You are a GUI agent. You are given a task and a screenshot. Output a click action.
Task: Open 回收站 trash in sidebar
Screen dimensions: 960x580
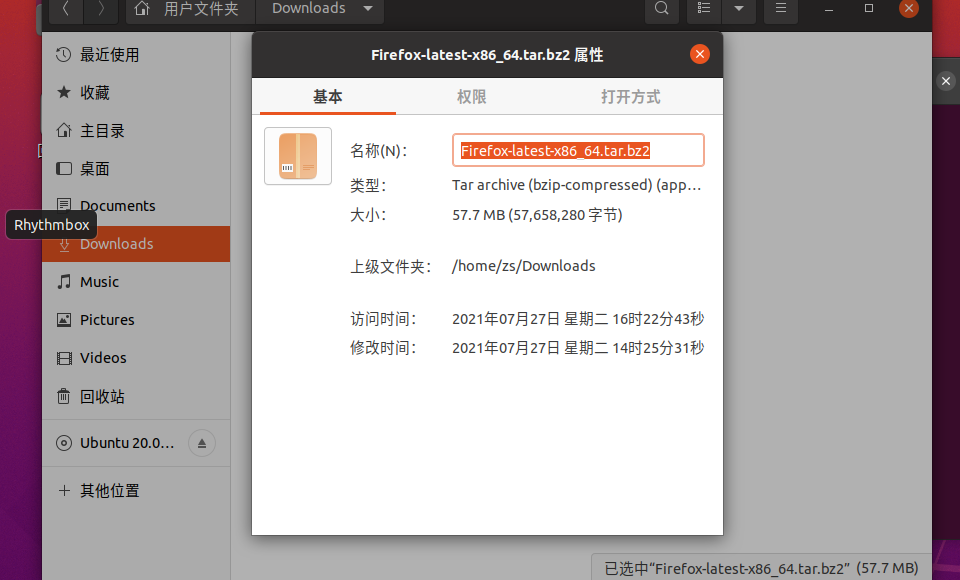point(136,396)
